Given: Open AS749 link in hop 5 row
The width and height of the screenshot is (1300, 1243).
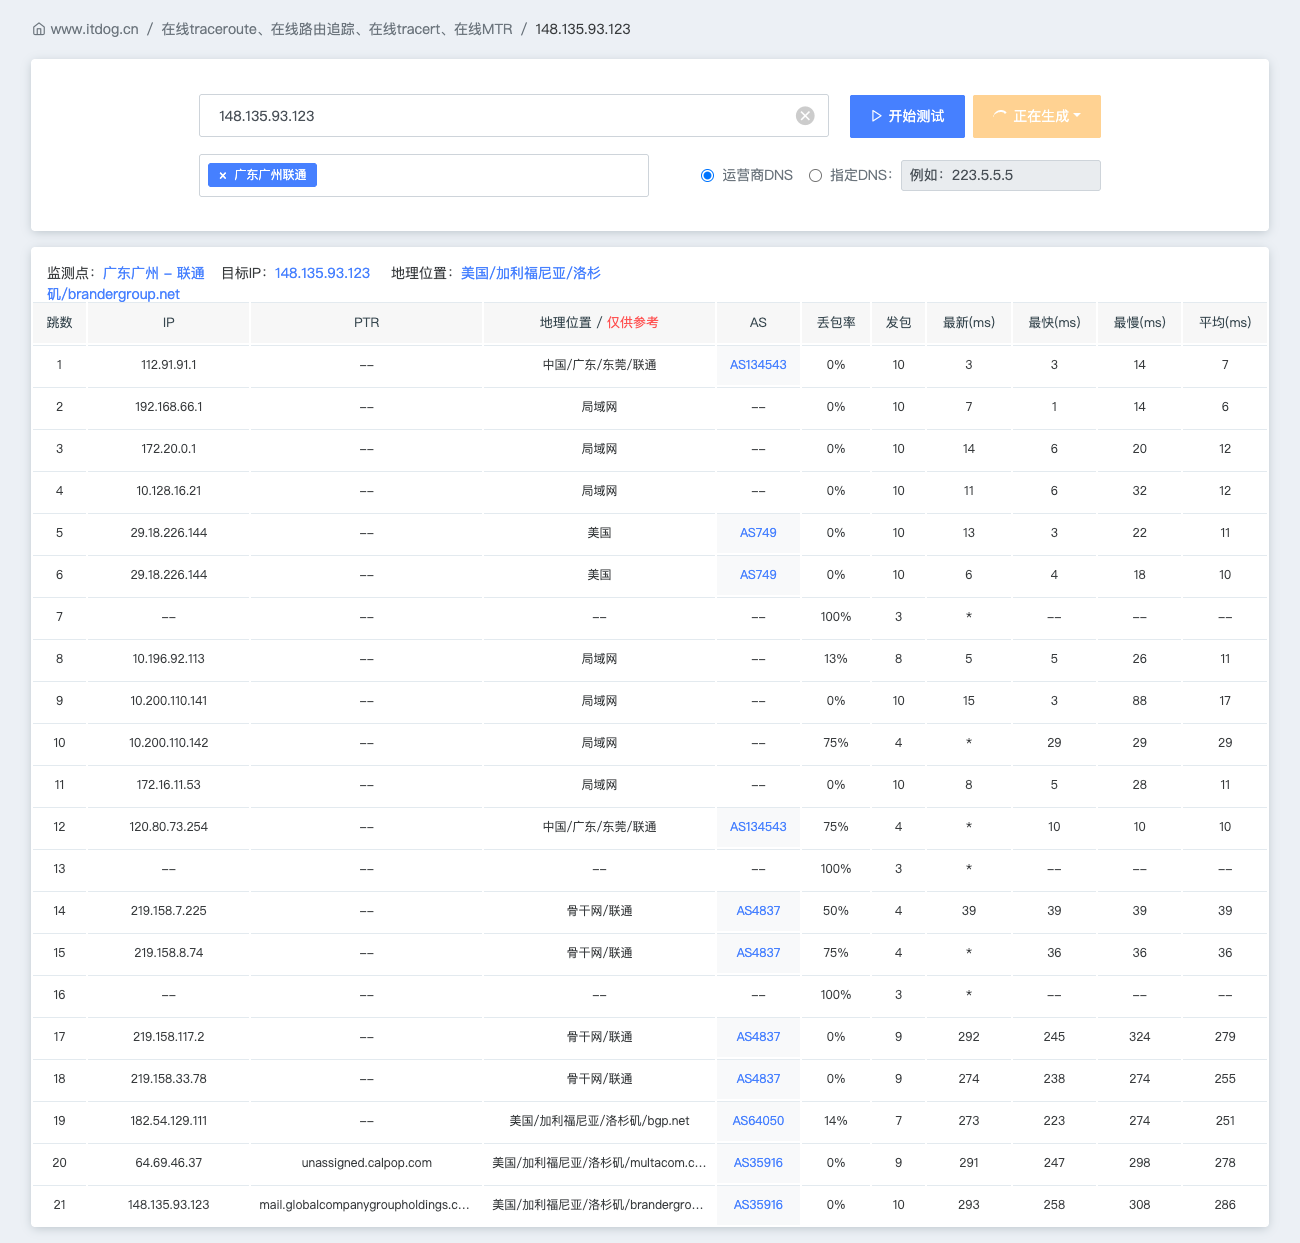Looking at the screenshot, I should (x=758, y=533).
